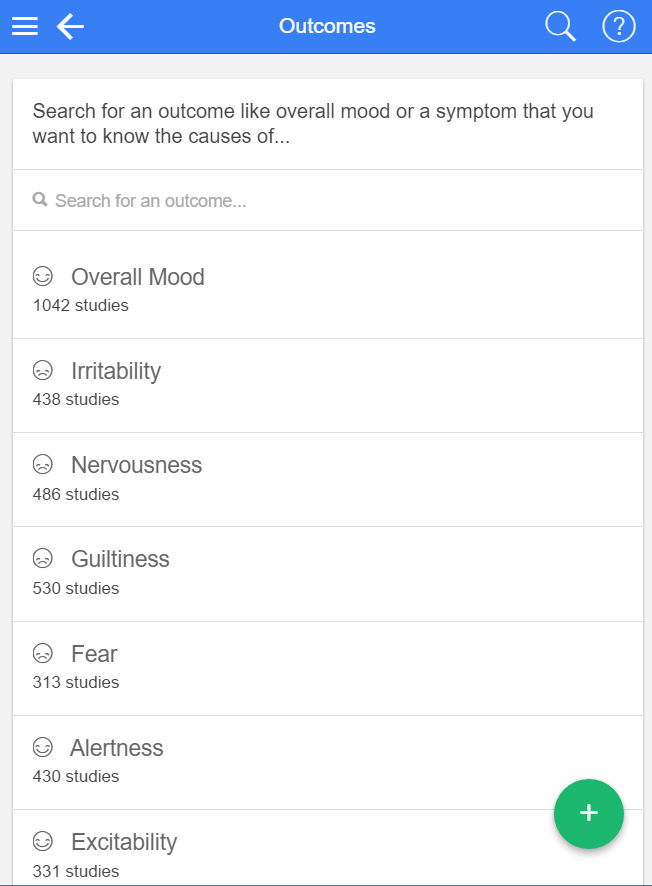The height and width of the screenshot is (886, 652).
Task: Select the Irritability outcome
Action: tap(116, 371)
